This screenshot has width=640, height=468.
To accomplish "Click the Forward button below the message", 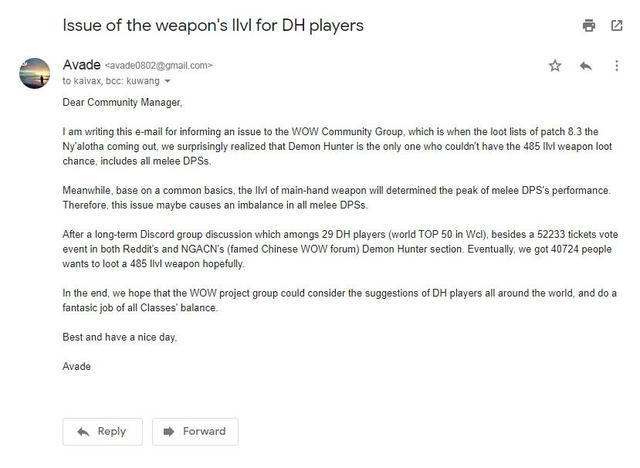I will 194,431.
